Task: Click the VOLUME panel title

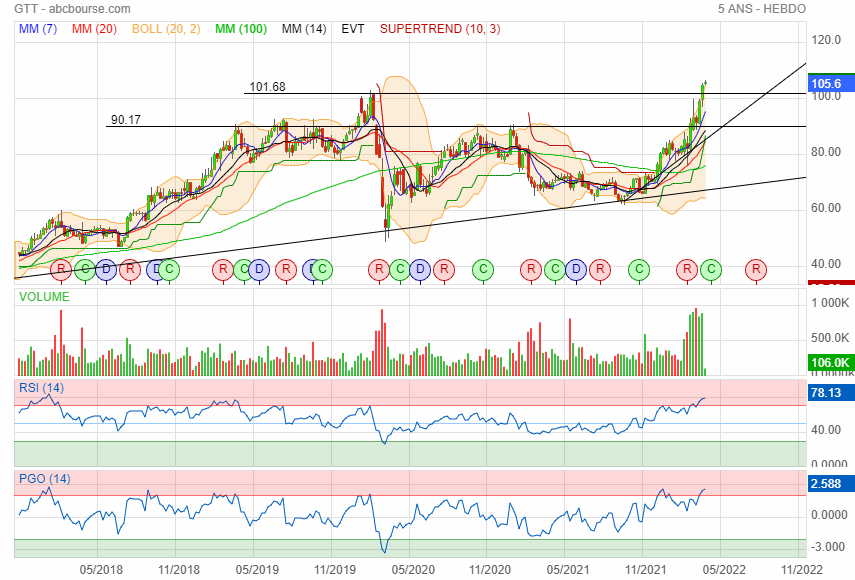Action: coord(44,297)
